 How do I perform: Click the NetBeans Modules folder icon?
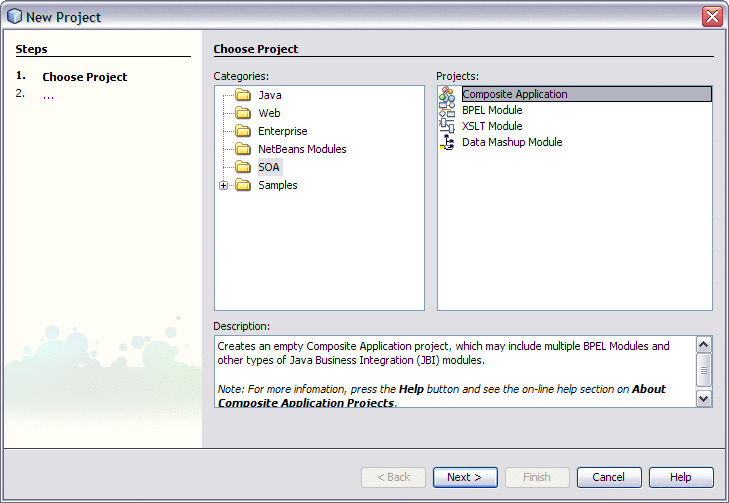point(243,149)
